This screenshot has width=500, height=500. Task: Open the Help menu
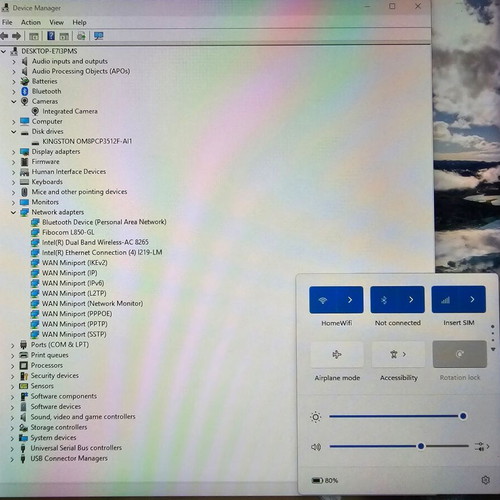[x=79, y=22]
